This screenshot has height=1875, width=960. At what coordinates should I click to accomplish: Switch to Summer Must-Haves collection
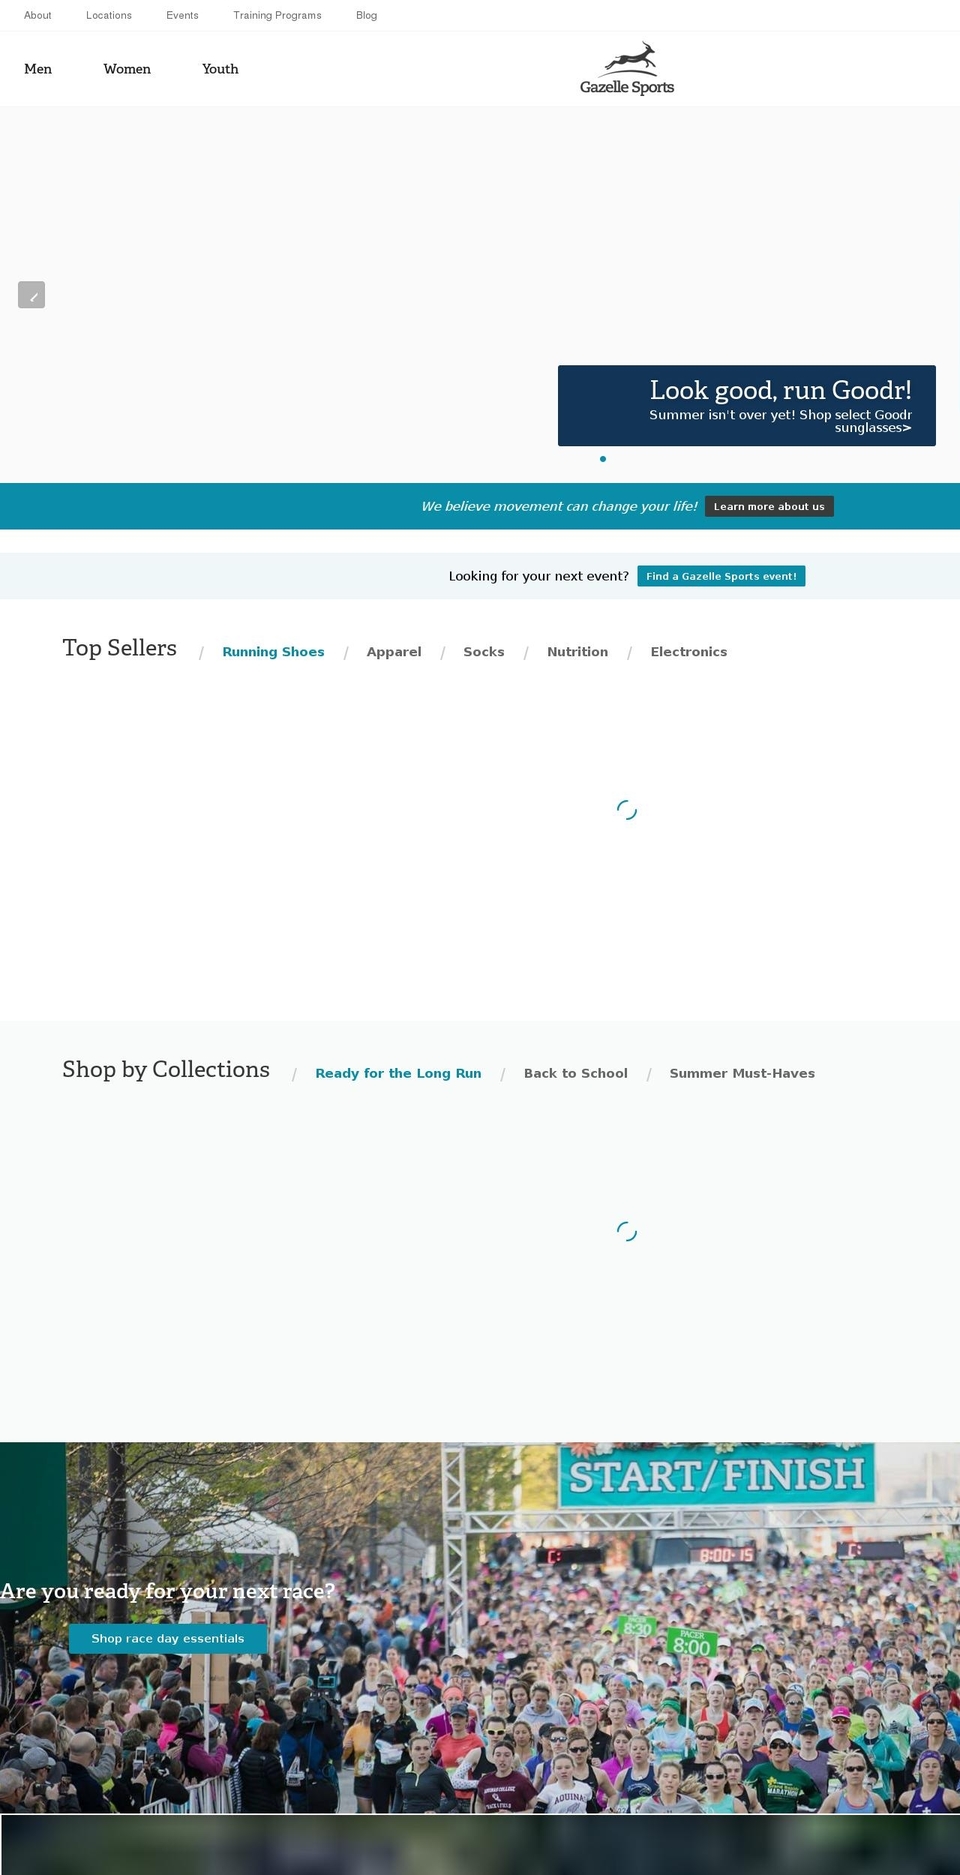pyautogui.click(x=742, y=1073)
